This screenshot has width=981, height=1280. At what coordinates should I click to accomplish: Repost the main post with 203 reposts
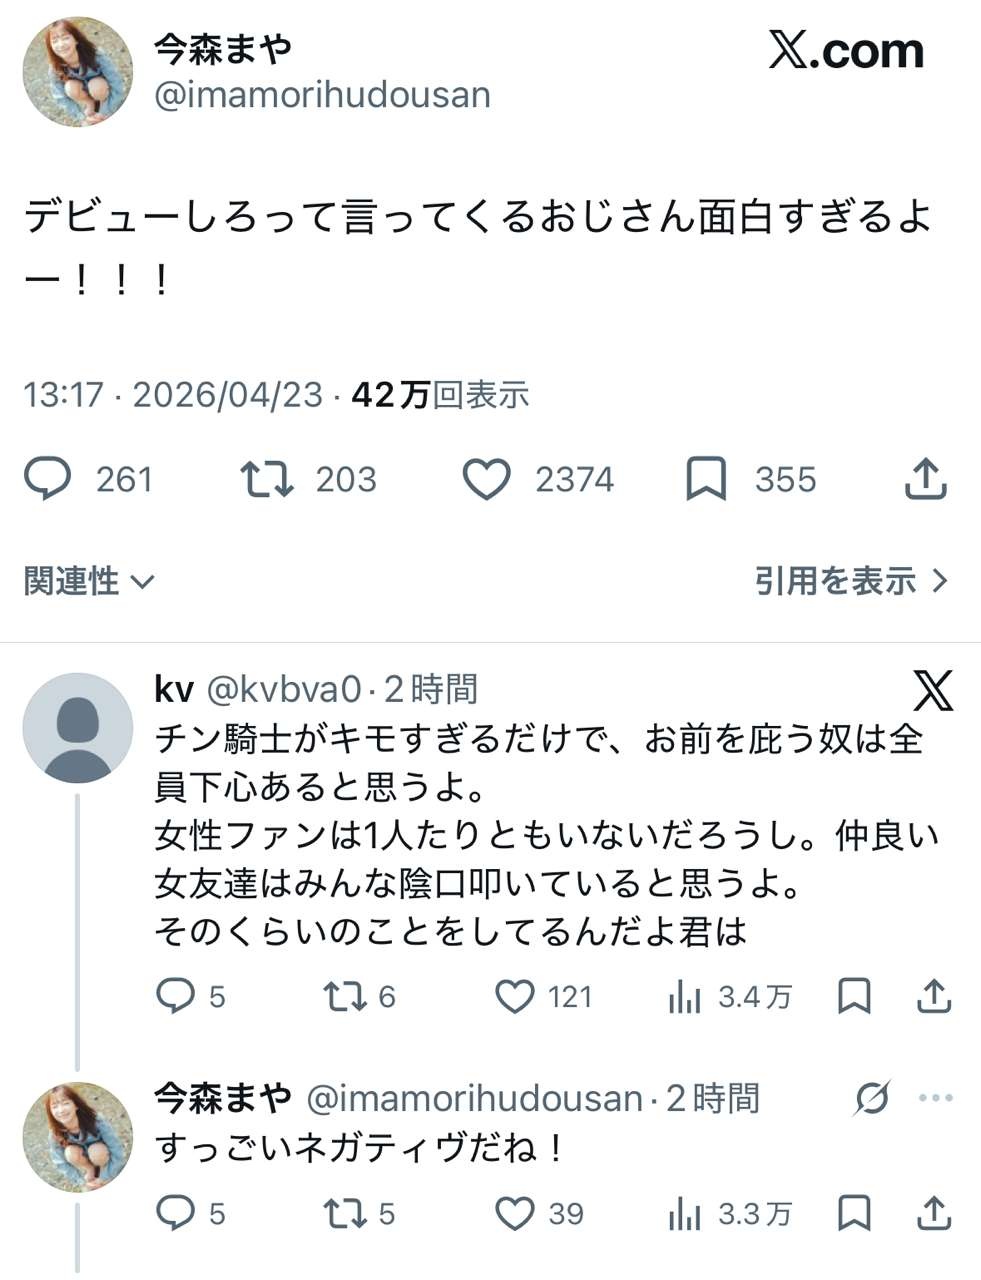(267, 480)
